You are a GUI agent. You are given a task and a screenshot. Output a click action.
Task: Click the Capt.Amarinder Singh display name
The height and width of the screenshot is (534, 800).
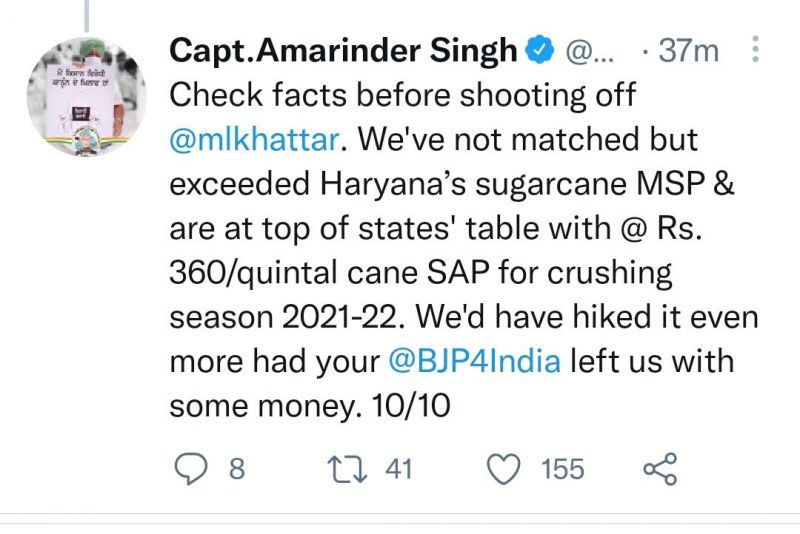point(344,50)
